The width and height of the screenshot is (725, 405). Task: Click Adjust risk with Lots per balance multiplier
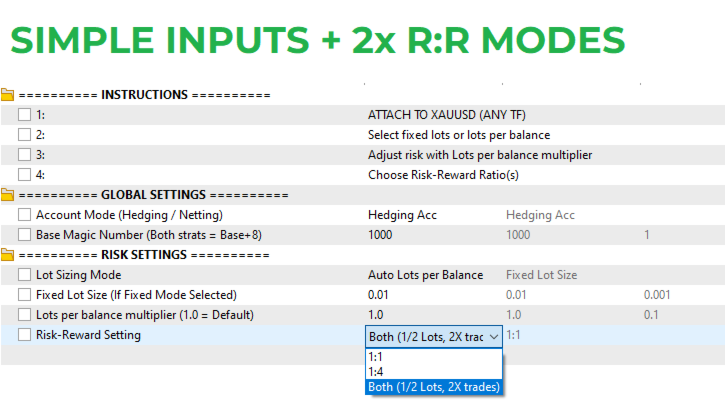(x=480, y=155)
